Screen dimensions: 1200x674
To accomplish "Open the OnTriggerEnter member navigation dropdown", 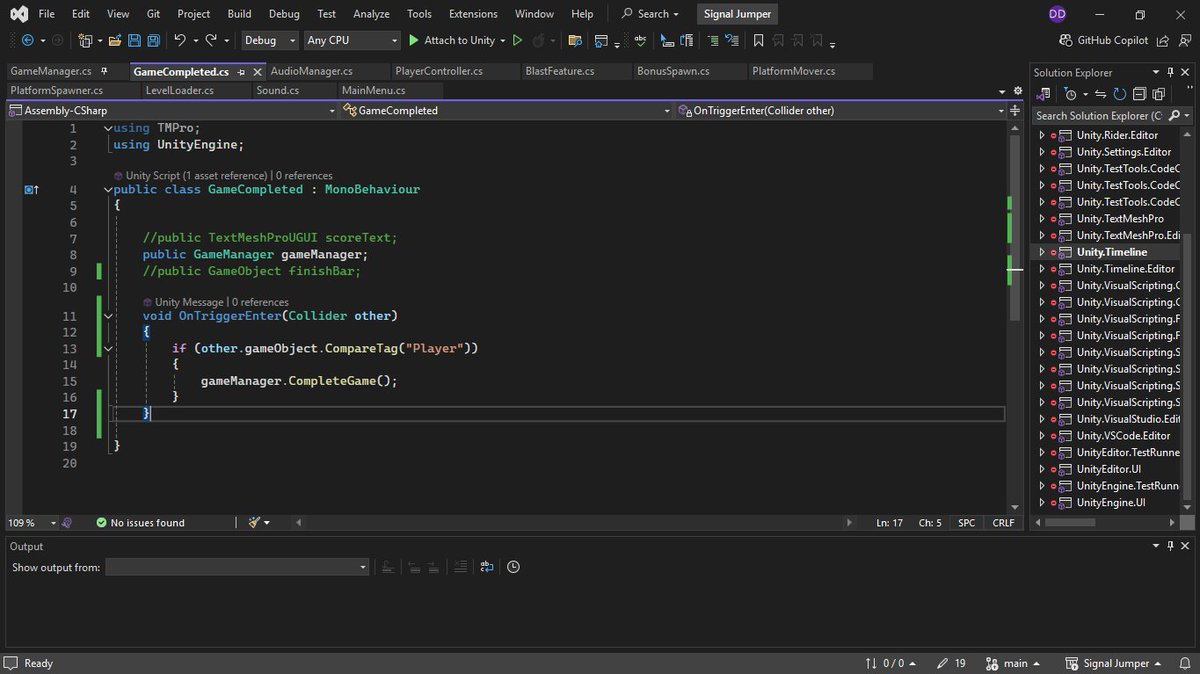I will pyautogui.click(x=840, y=110).
